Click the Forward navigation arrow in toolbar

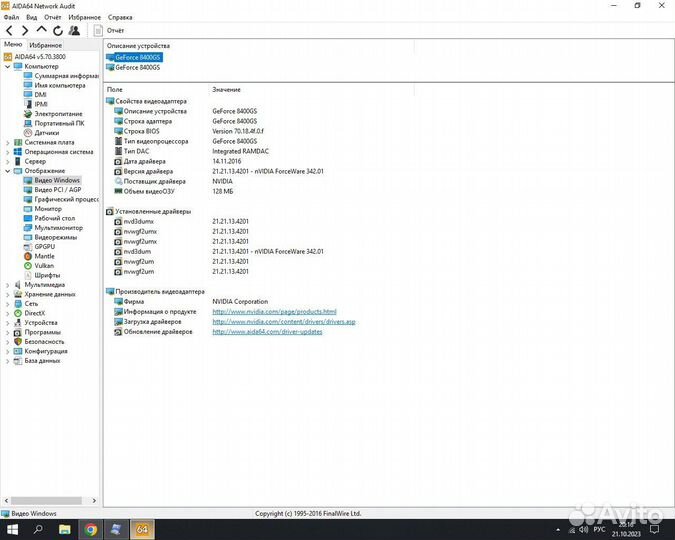[25, 30]
